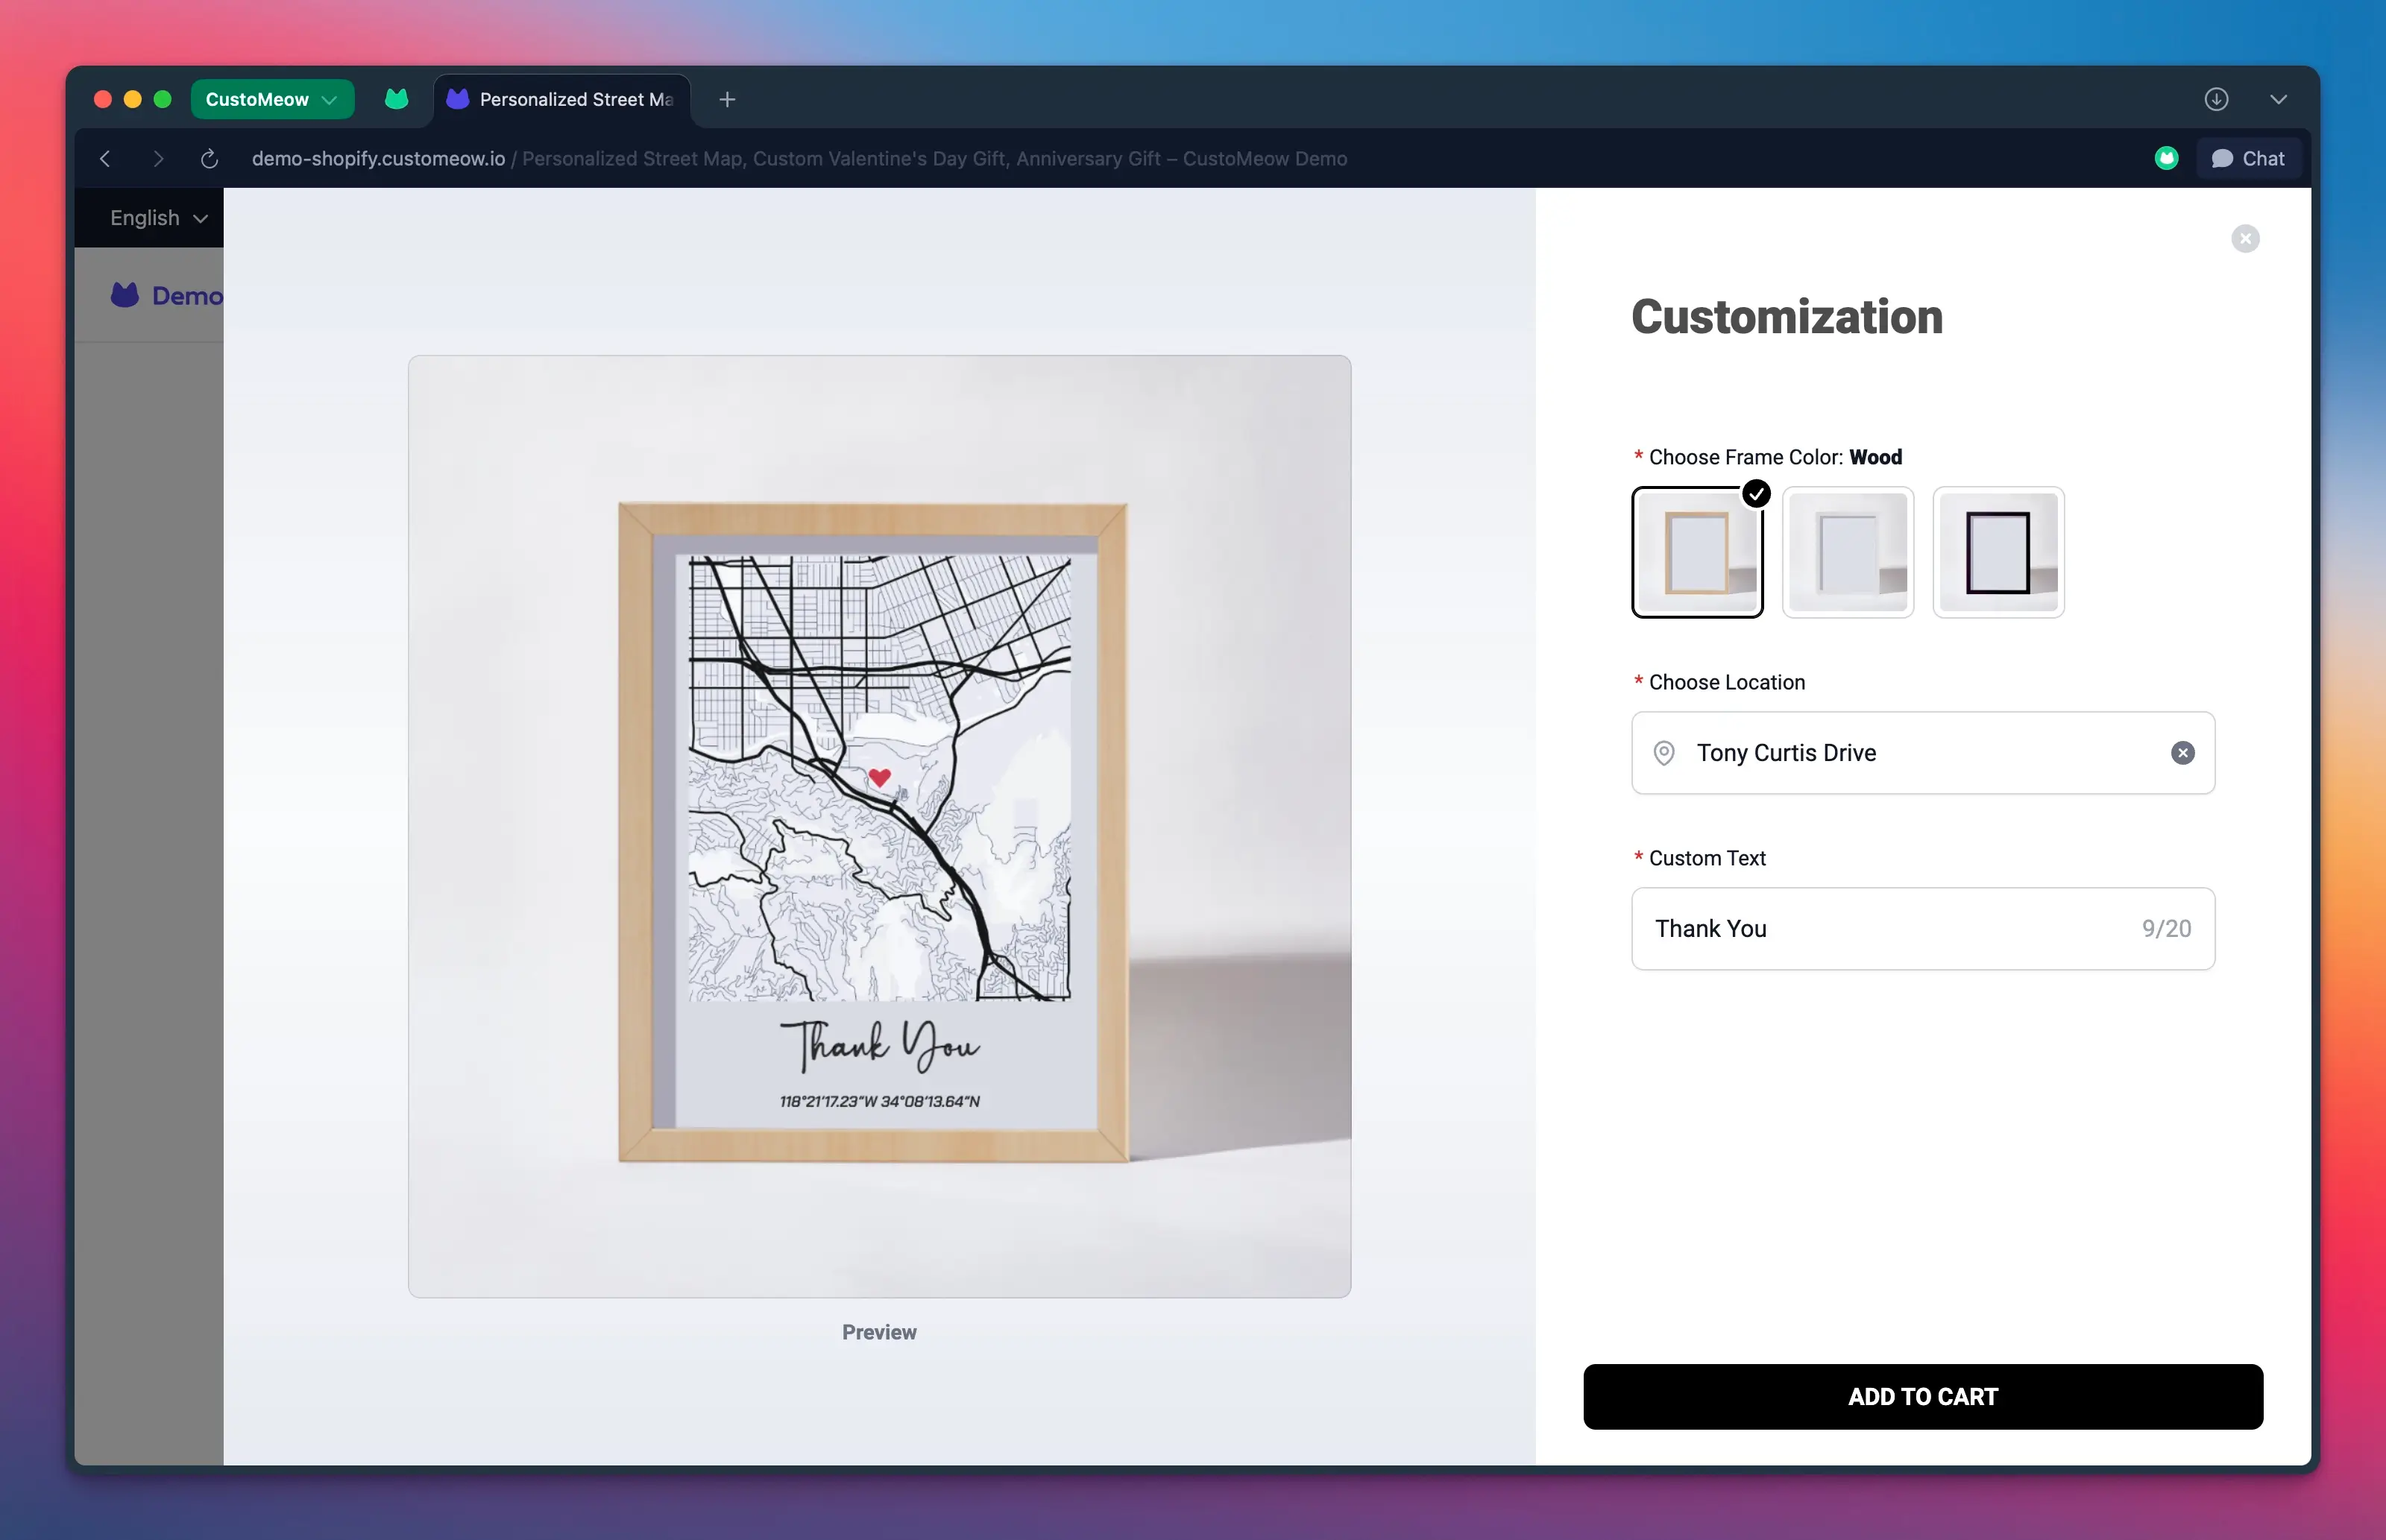Expand the chevron at the title bar right
Viewport: 2386px width, 1540px height.
tap(2278, 99)
